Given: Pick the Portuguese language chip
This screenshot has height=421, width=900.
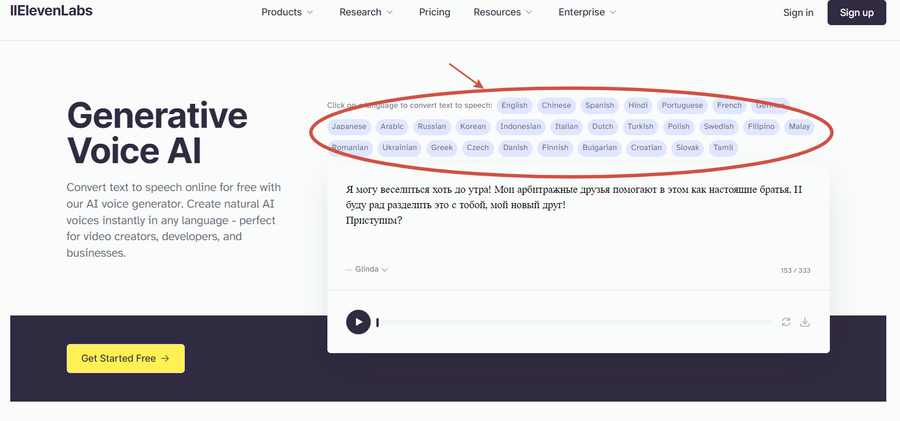Looking at the screenshot, I should (x=682, y=105).
